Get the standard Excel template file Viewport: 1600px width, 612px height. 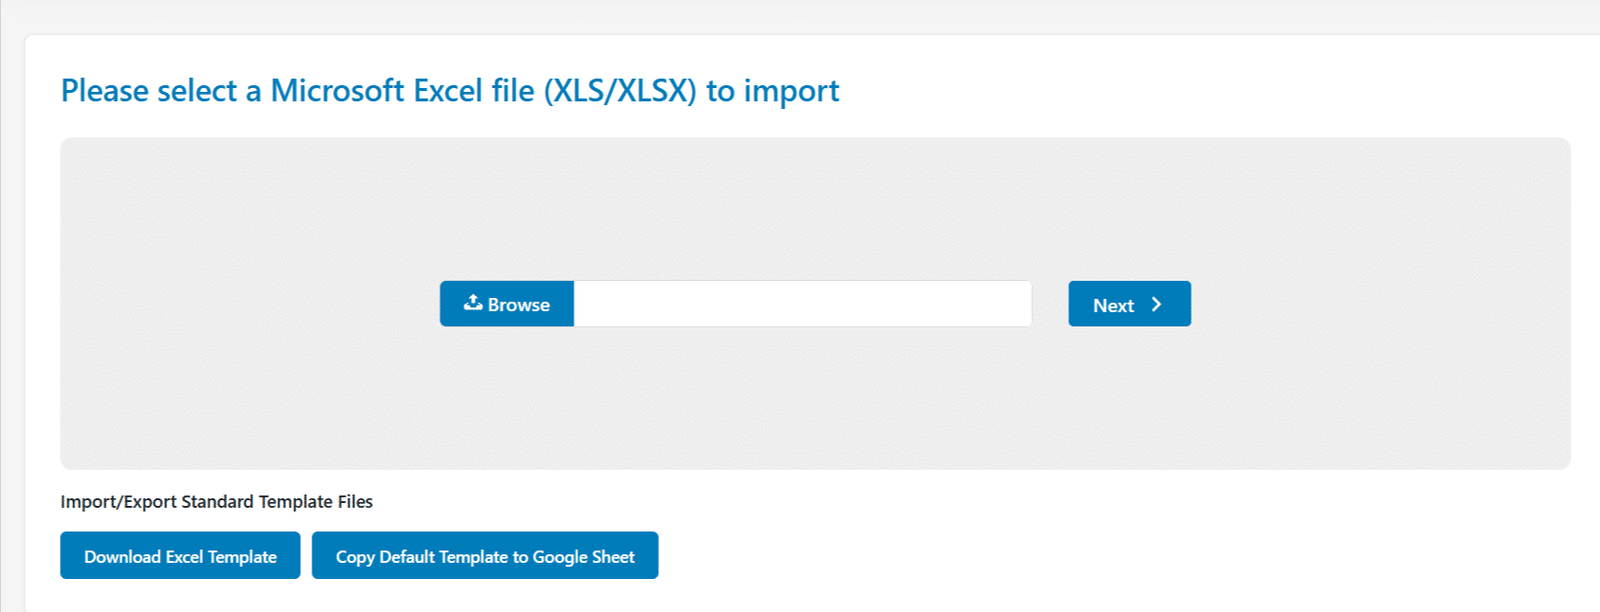click(180, 556)
